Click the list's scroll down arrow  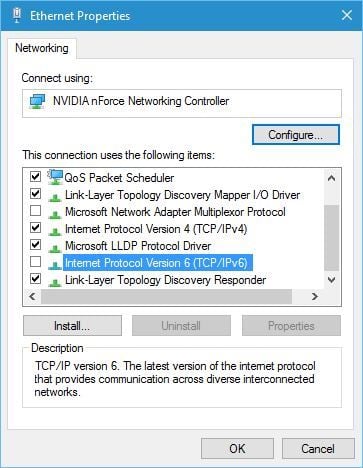click(331, 280)
